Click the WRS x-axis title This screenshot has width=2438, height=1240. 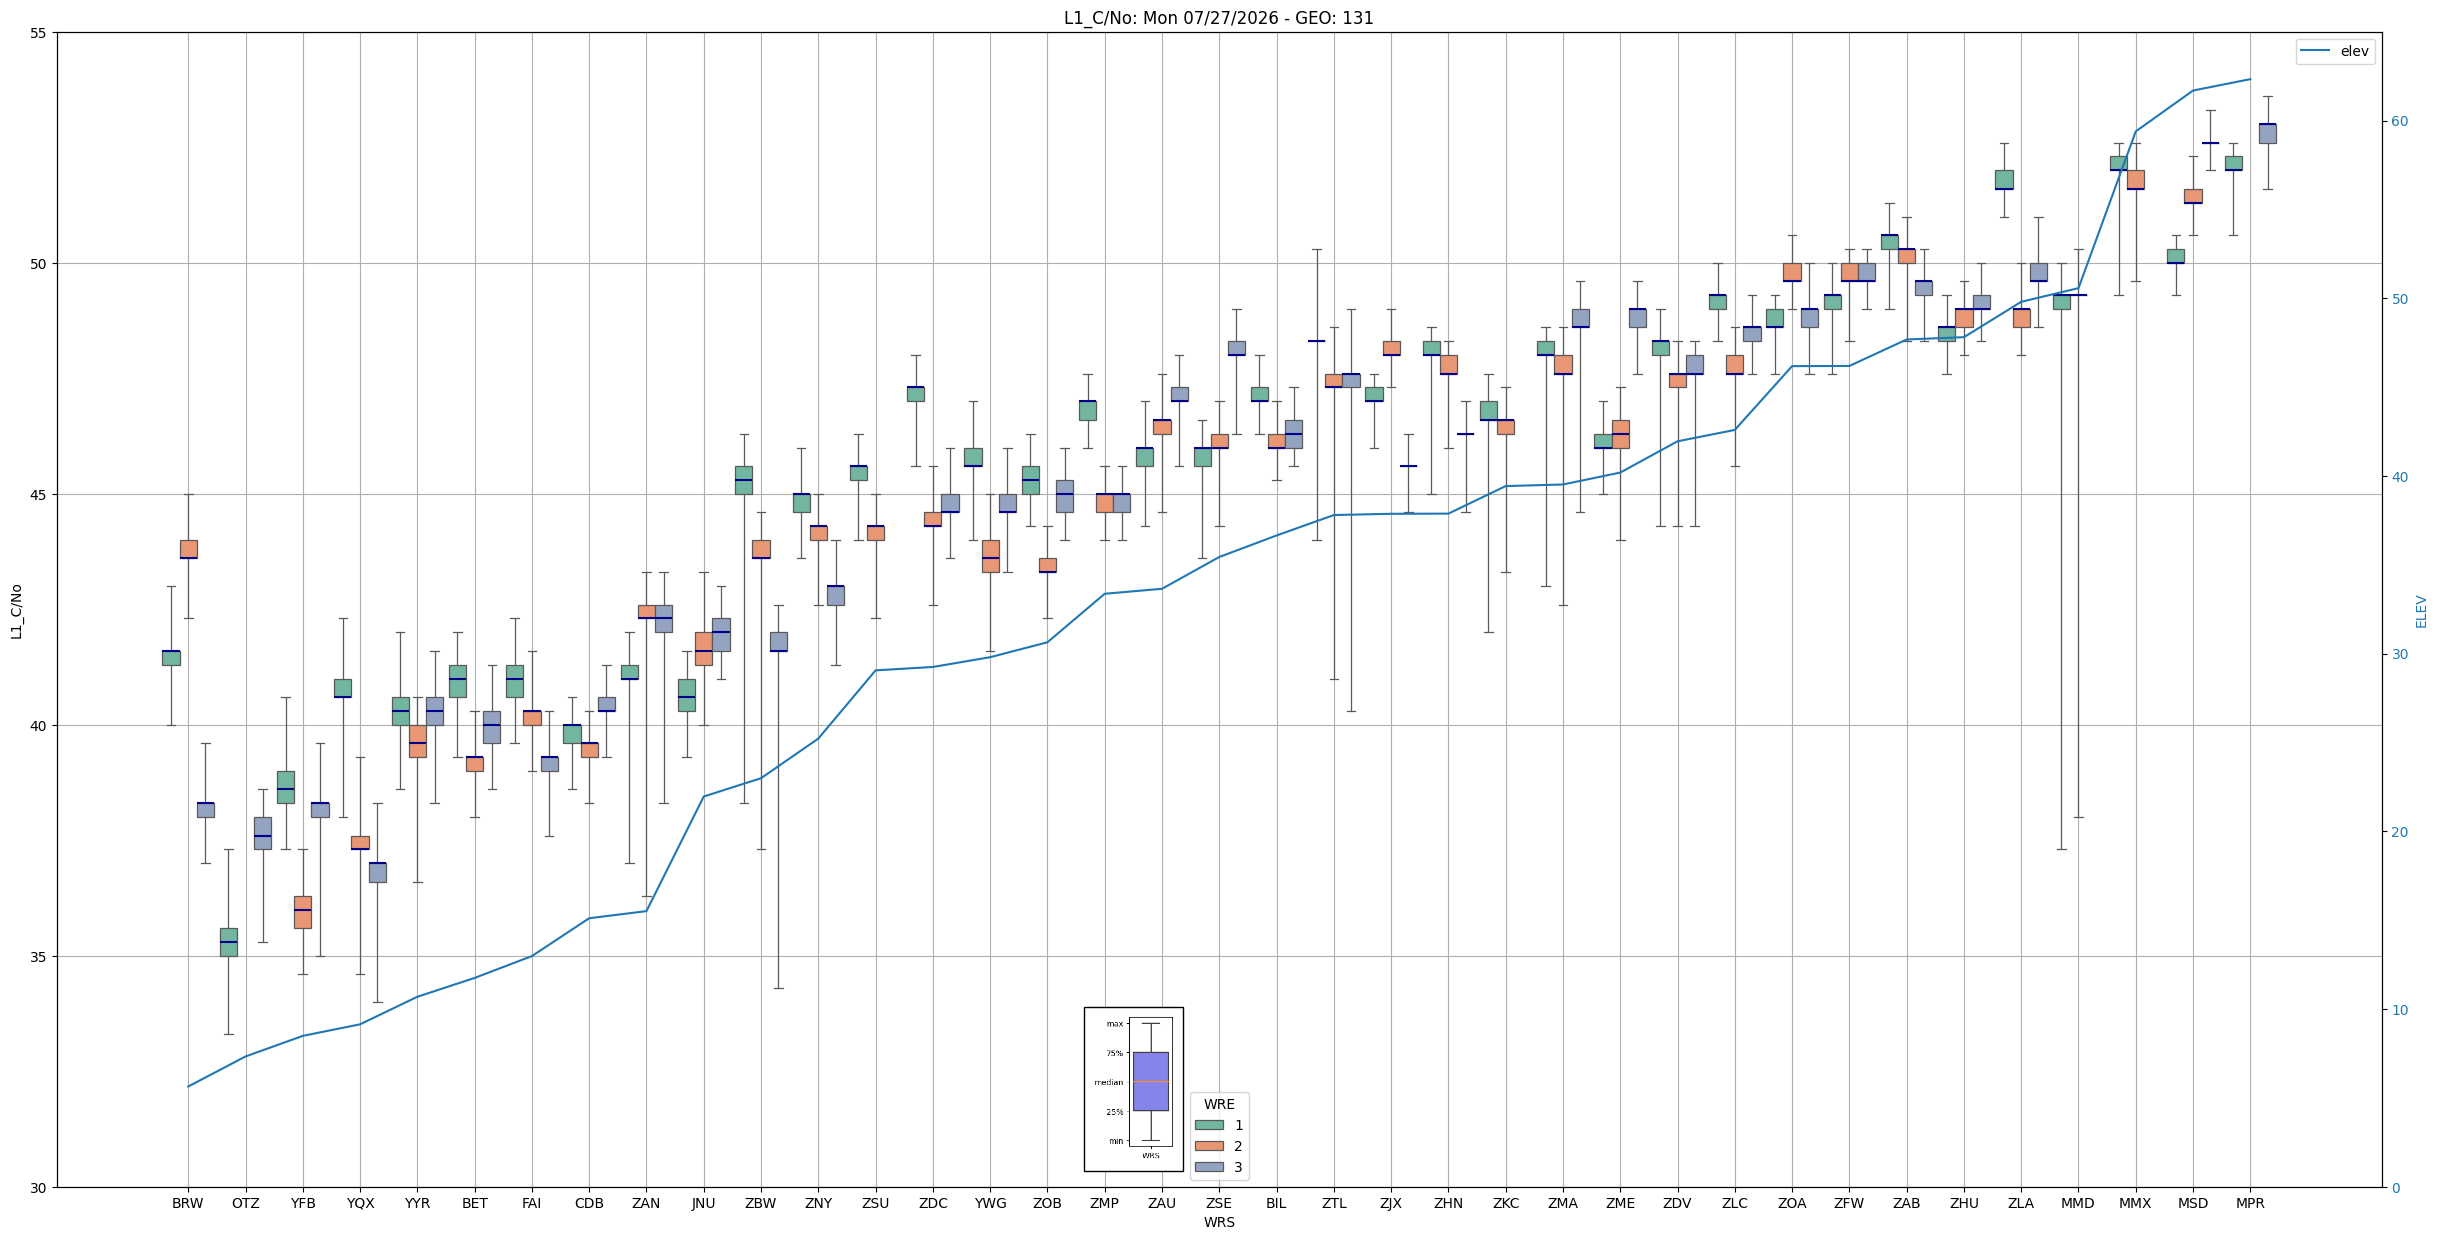1219,1222
